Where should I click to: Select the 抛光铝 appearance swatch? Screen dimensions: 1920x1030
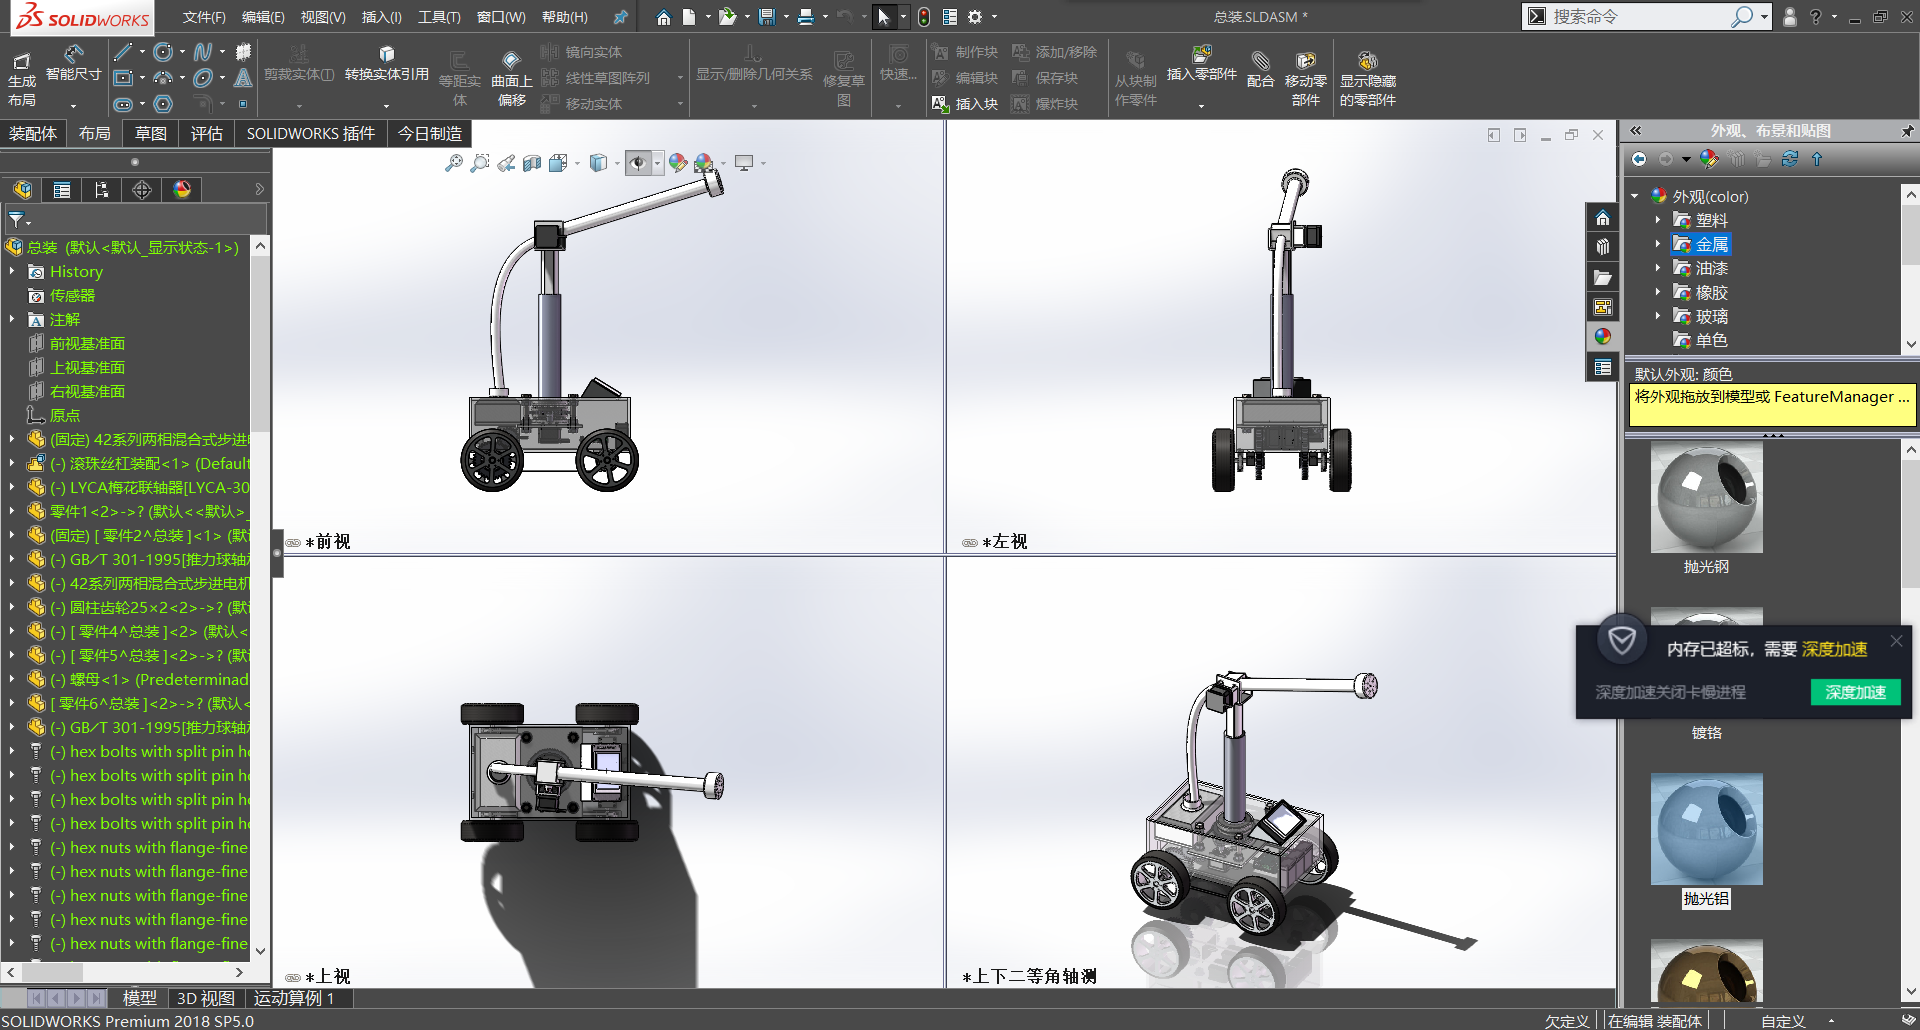(x=1706, y=830)
